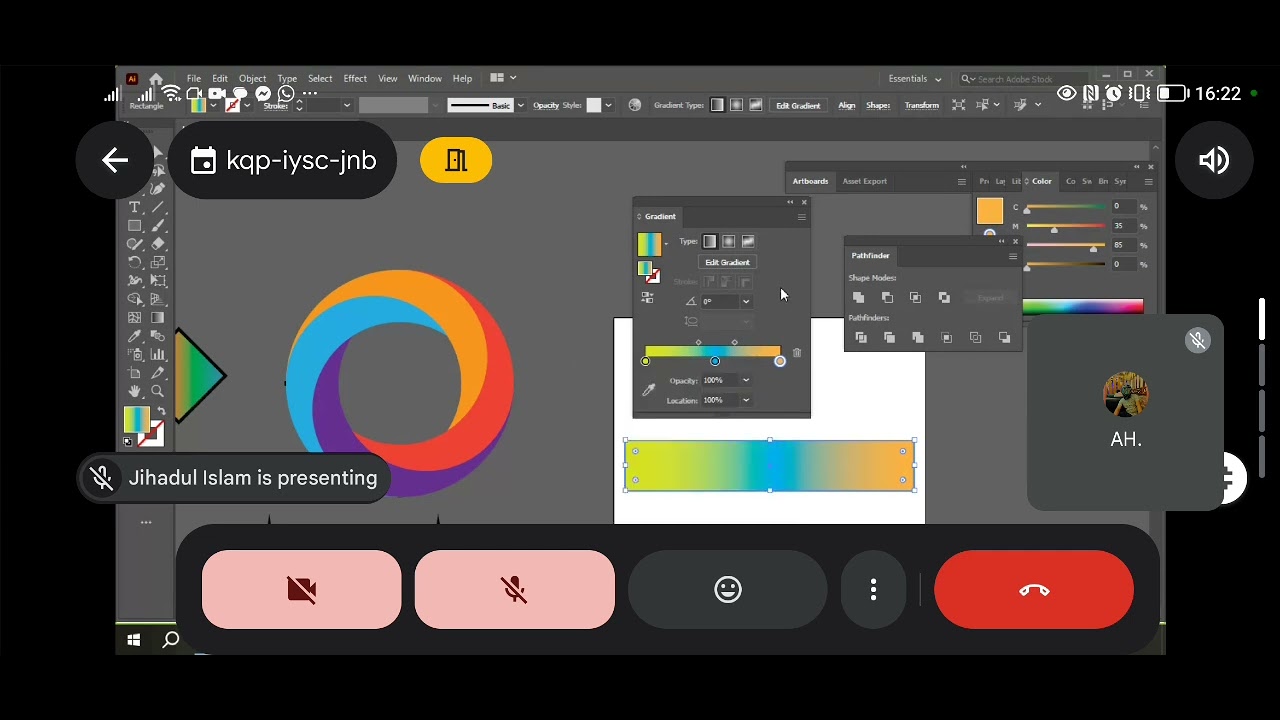Viewport: 1280px width, 720px height.
Task: Select the Line Segment tool
Action: tap(158, 207)
